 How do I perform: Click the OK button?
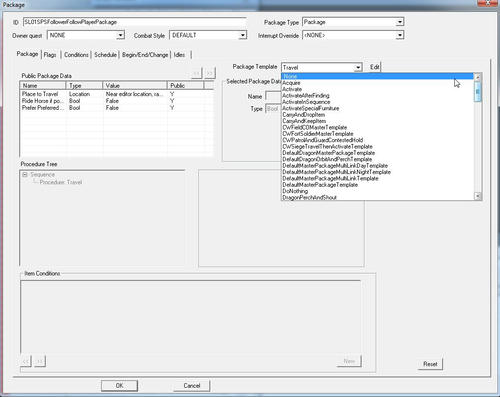(x=119, y=386)
